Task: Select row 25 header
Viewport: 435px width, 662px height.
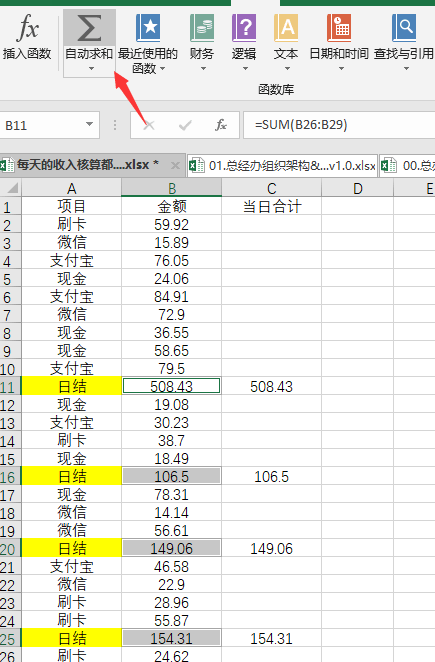Action: (x=10, y=639)
